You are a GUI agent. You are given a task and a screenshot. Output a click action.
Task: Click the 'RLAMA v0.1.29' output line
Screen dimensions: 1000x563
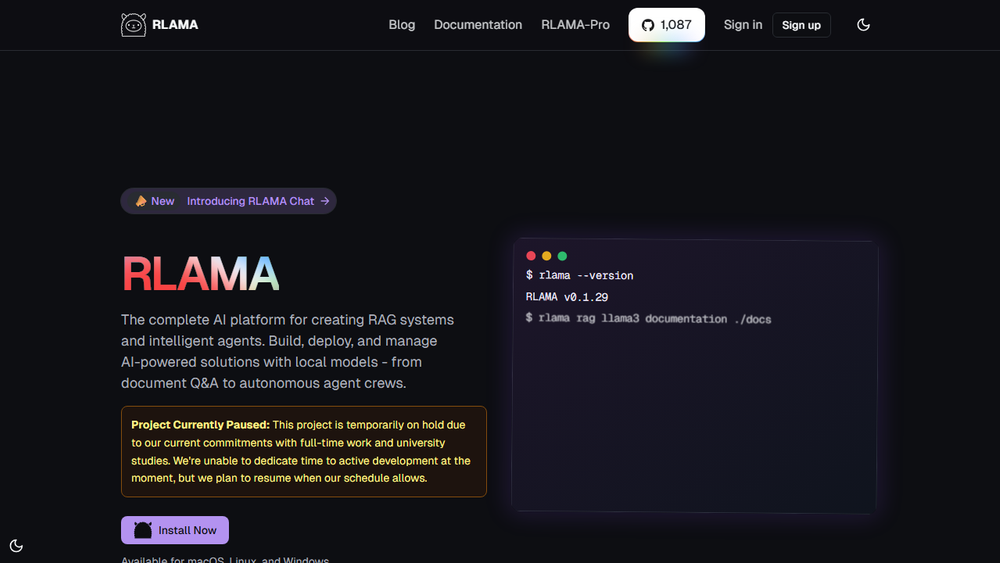pos(566,297)
